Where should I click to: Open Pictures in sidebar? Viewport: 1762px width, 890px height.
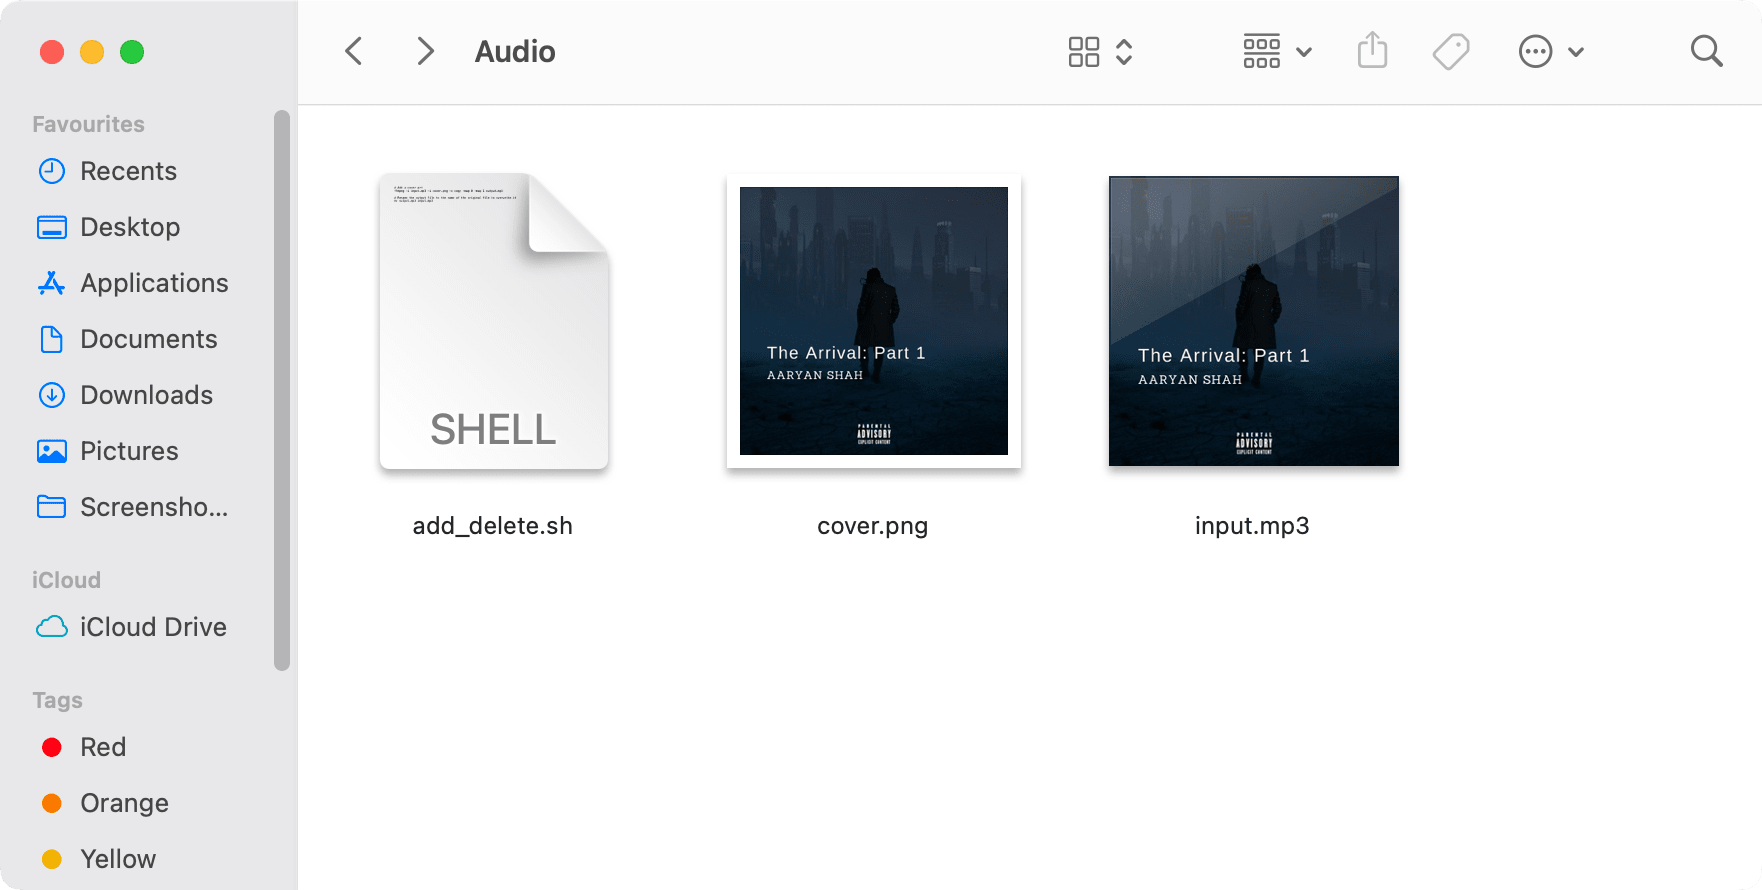(129, 451)
